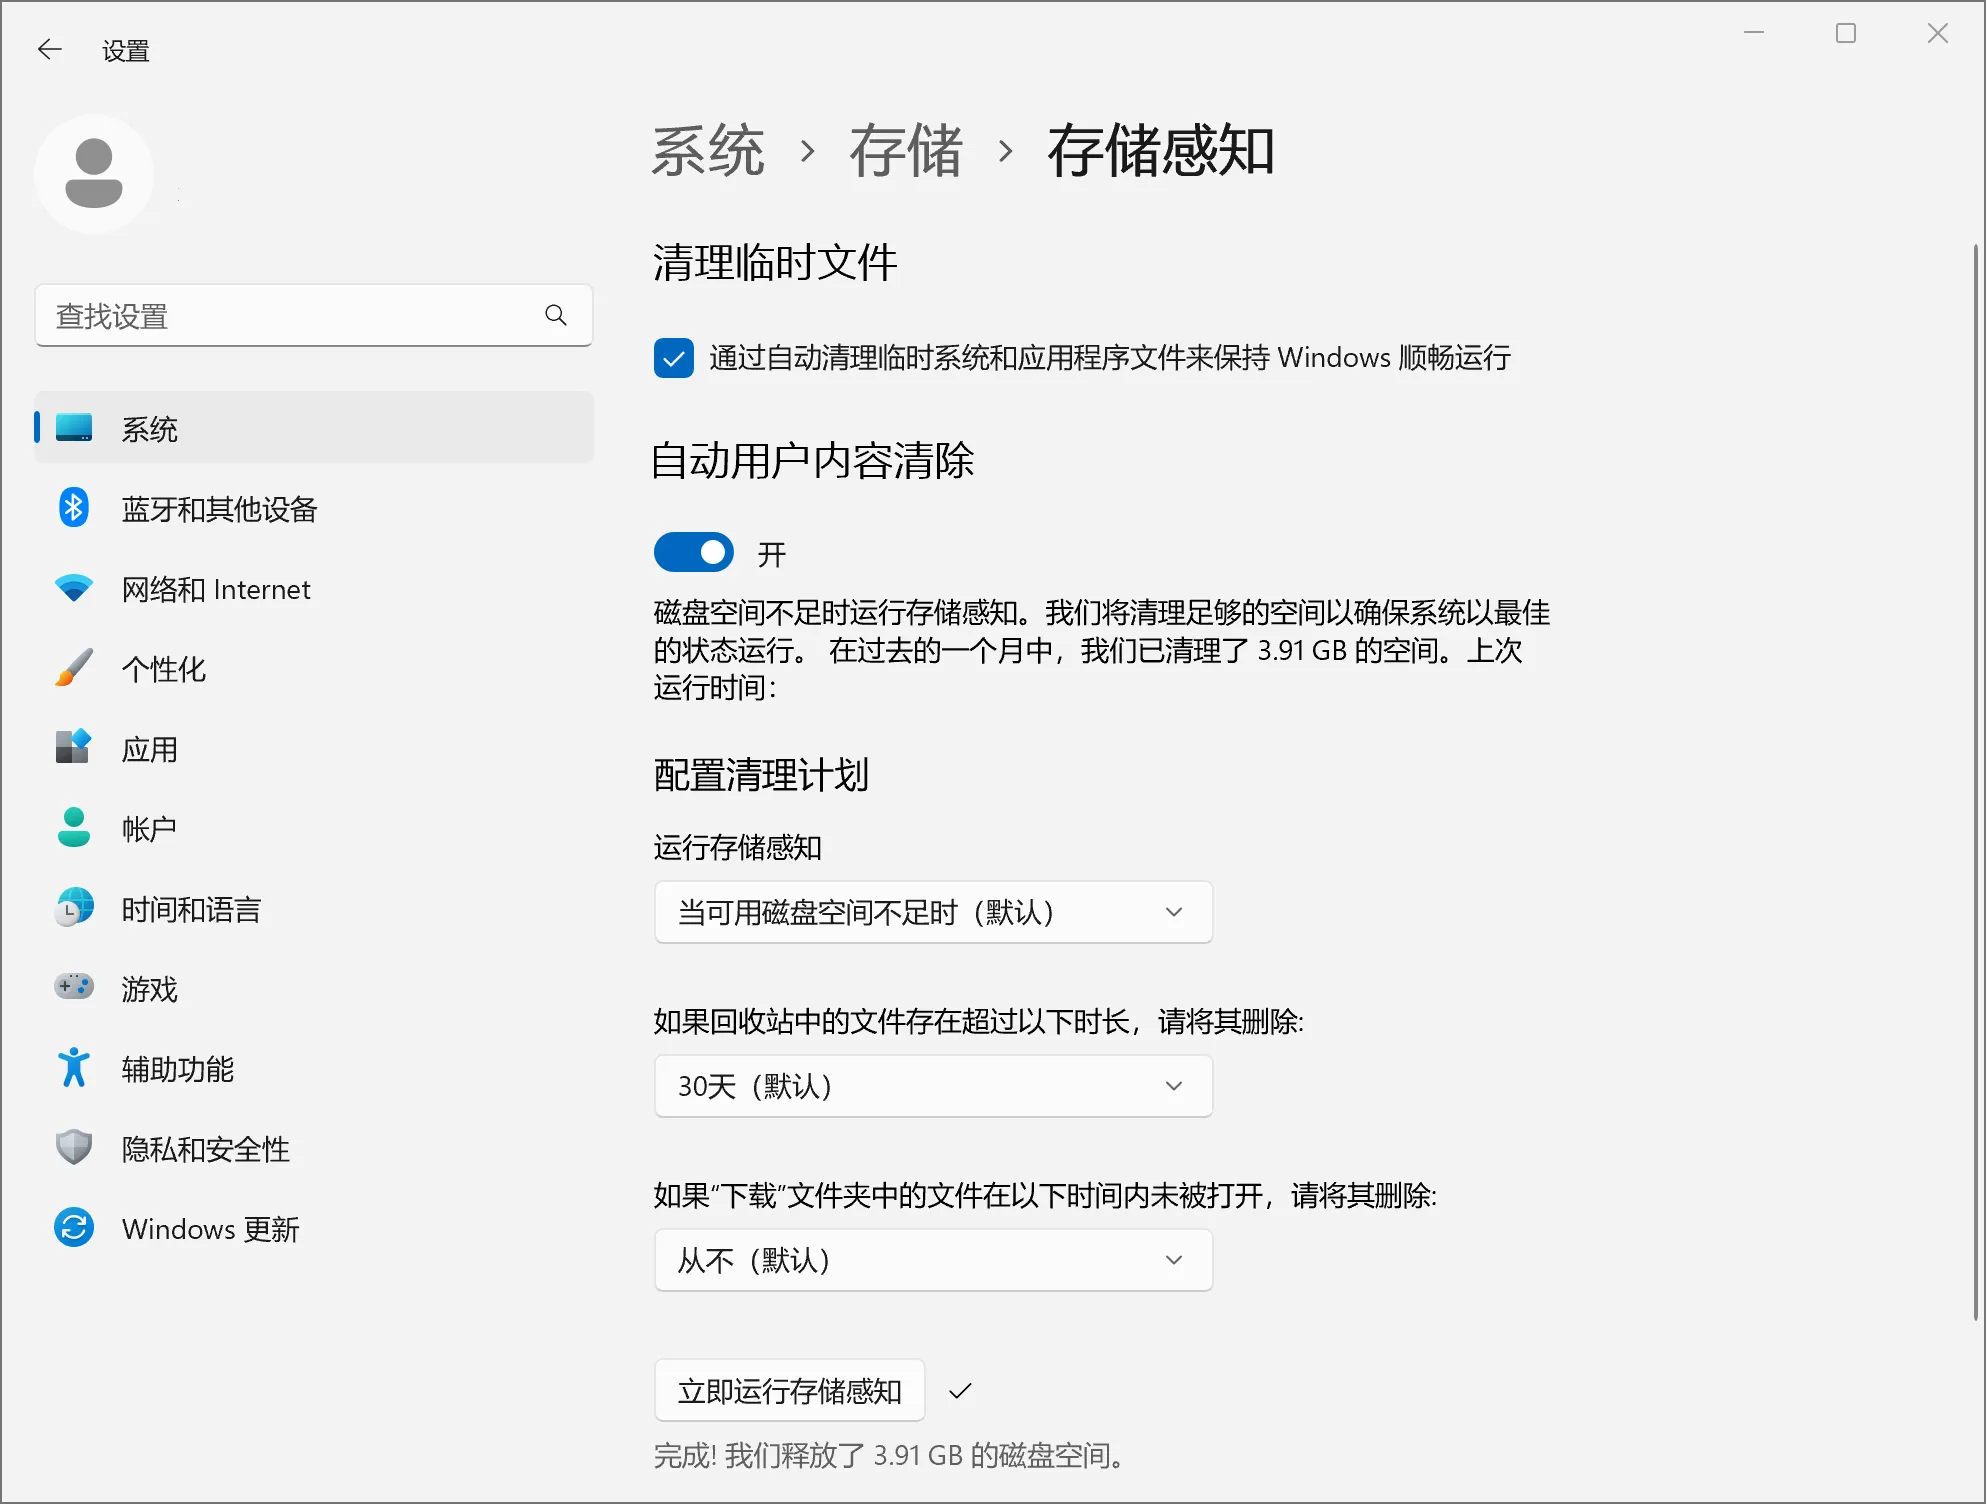The image size is (1986, 1504).
Task: Open 隐私和安全性 settings
Action: (314, 1148)
